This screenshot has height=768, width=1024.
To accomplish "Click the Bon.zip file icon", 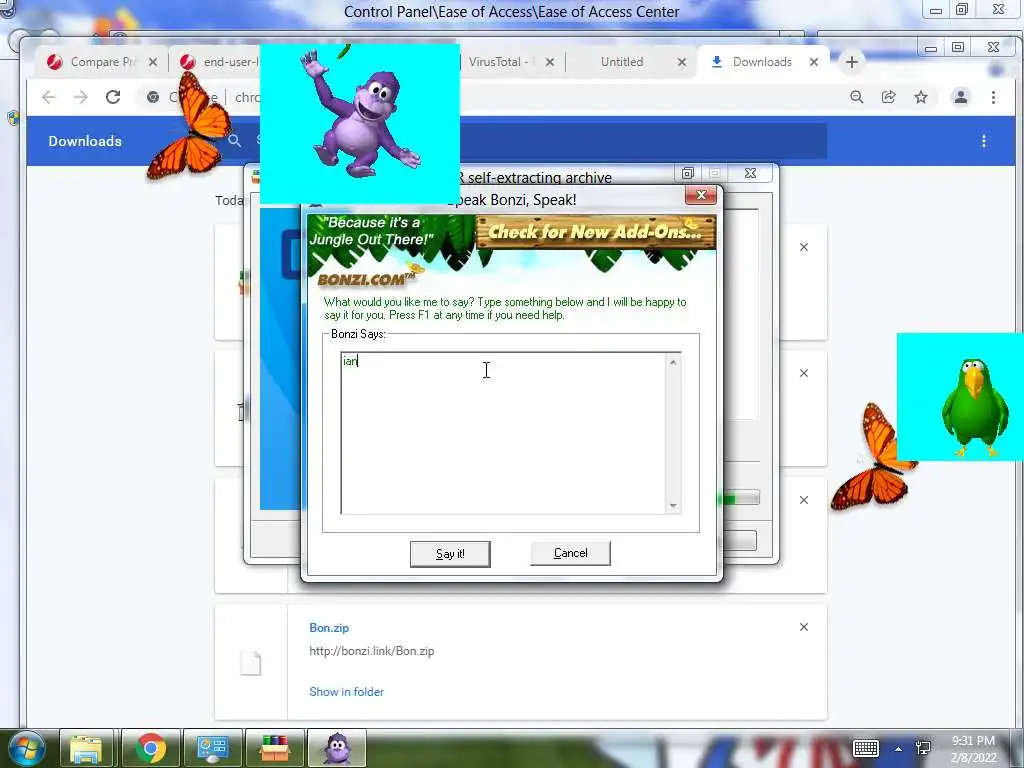I will click(x=251, y=663).
